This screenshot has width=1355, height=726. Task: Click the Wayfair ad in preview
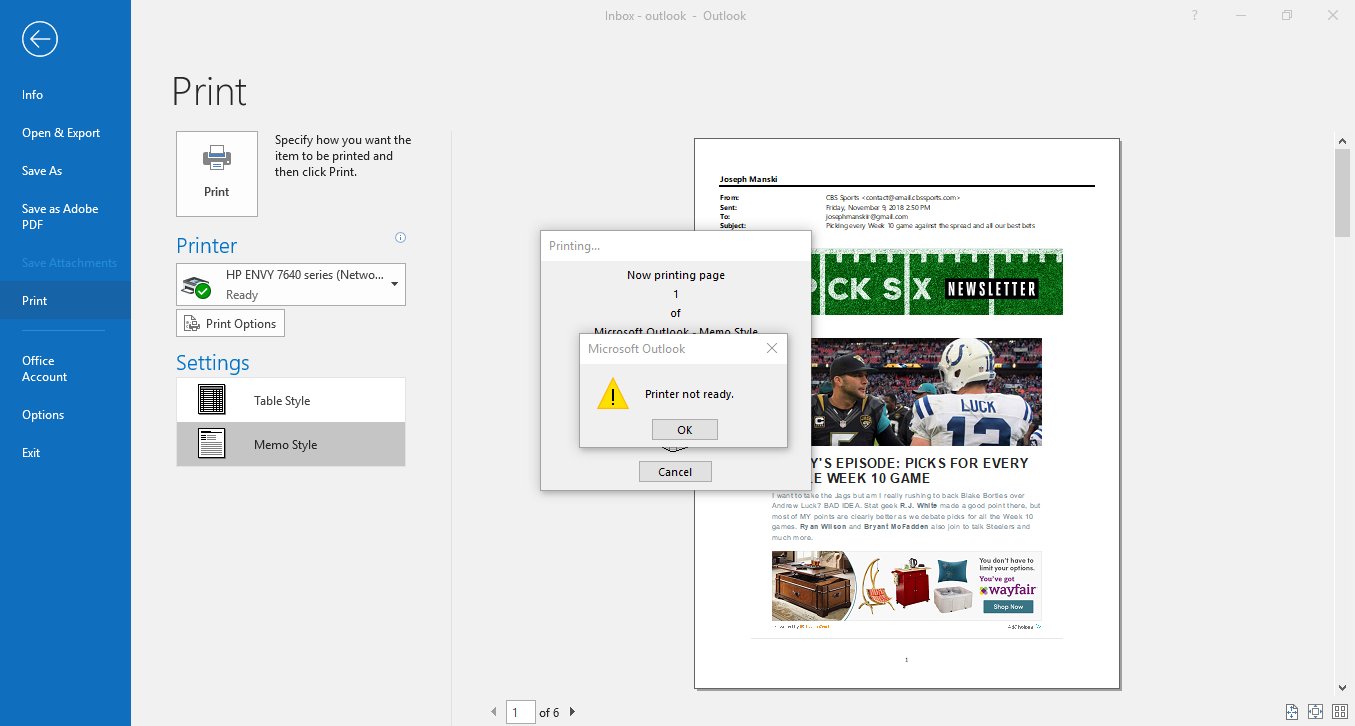point(907,586)
